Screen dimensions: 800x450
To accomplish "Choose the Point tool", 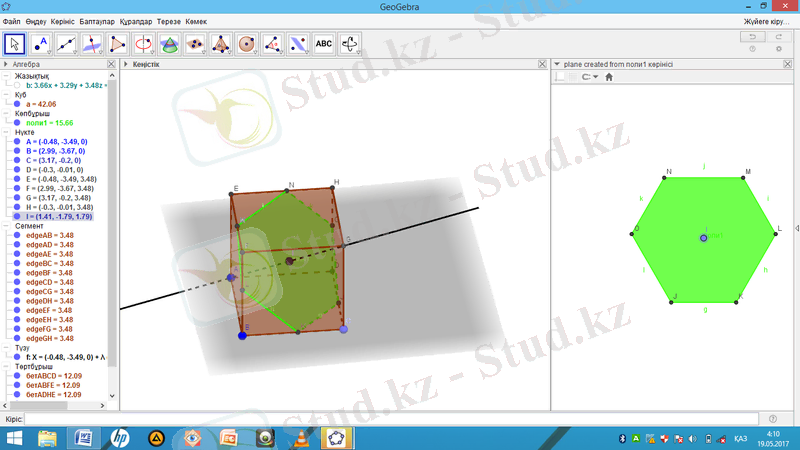I will [40, 44].
